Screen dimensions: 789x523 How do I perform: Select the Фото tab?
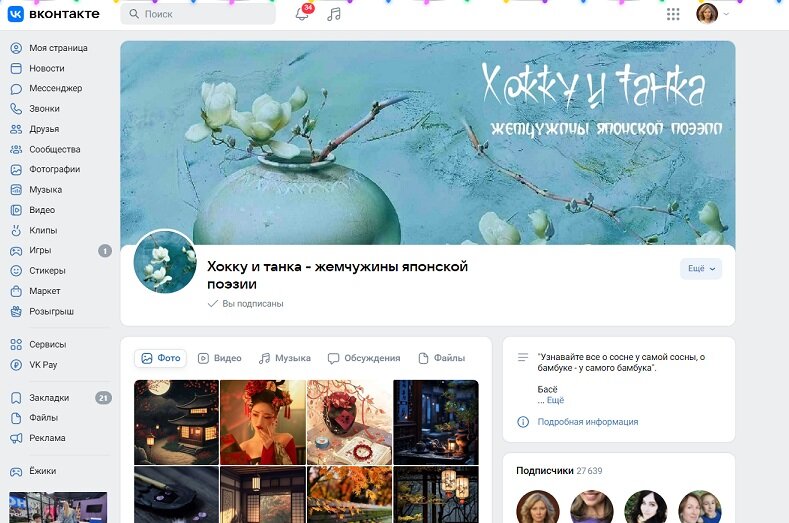[x=161, y=358]
